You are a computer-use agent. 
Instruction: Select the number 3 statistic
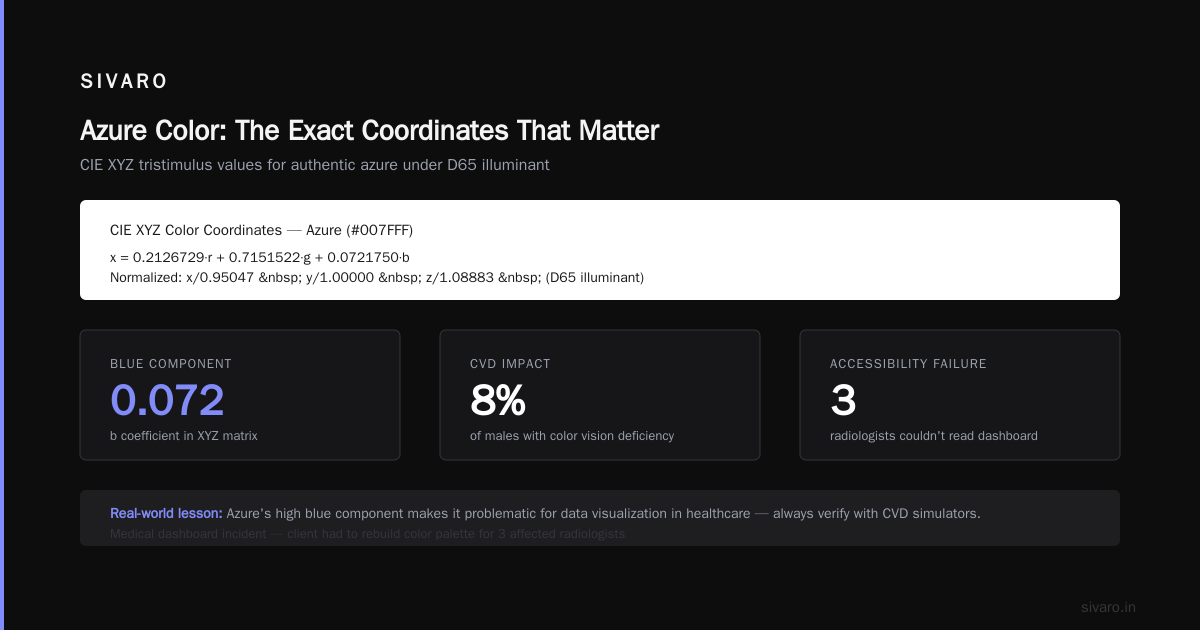pos(843,401)
